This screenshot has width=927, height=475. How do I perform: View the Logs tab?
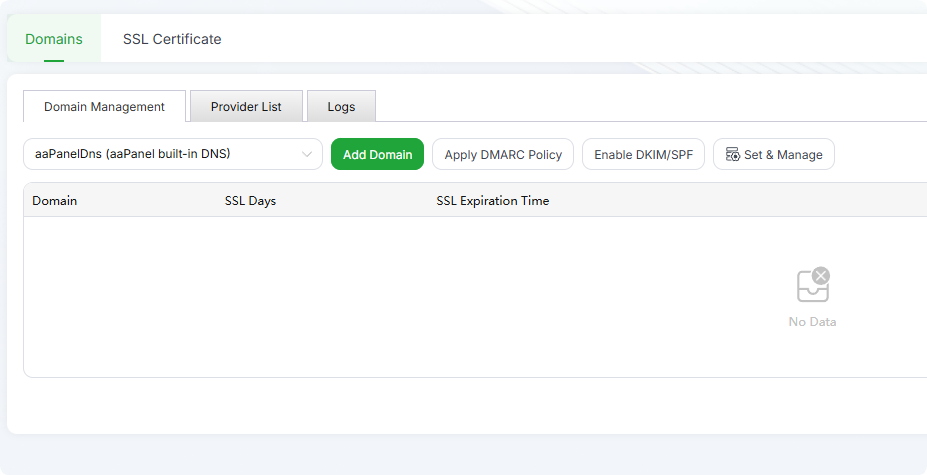[341, 106]
